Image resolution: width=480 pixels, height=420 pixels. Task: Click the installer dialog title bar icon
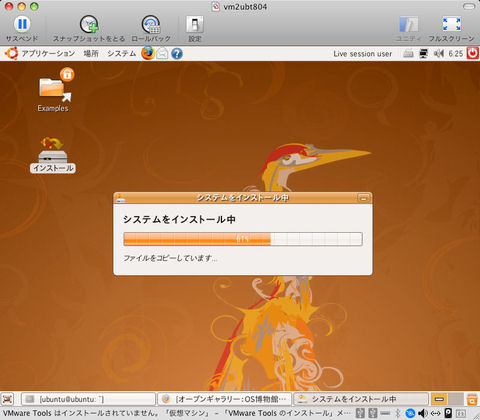click(x=120, y=198)
